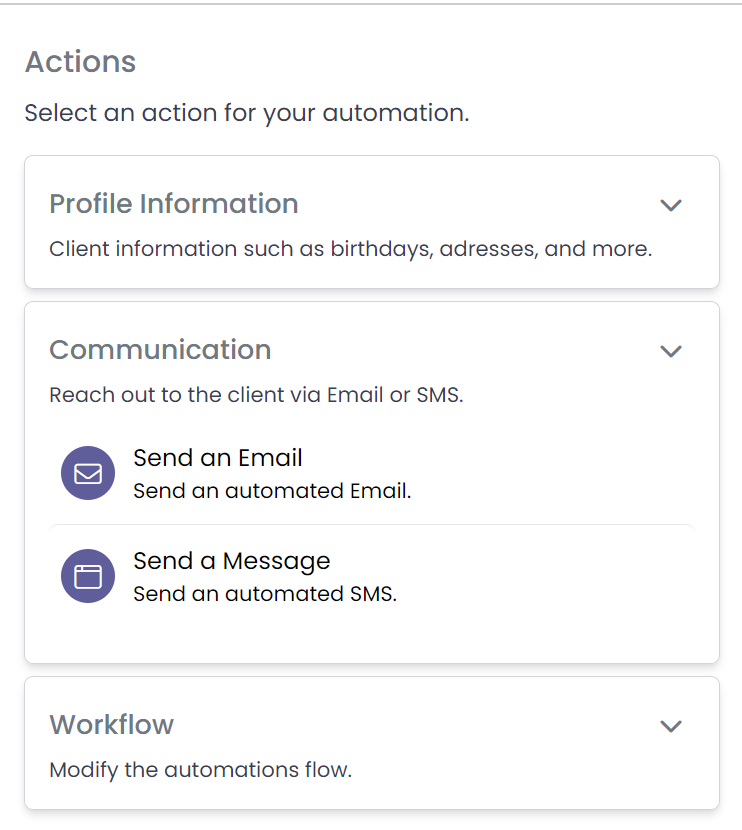Expand the Workflow section chevron
Image resolution: width=742 pixels, height=830 pixels.
pyautogui.click(x=670, y=726)
